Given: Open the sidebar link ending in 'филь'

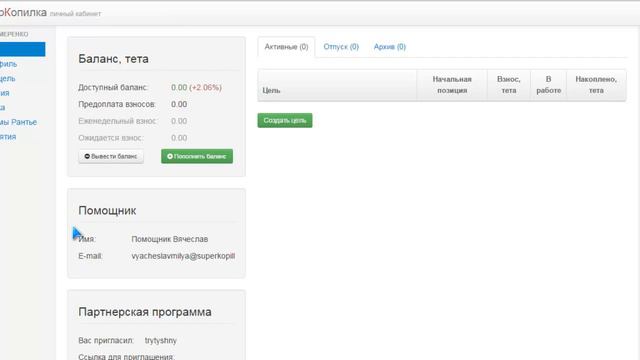Looking at the screenshot, I should click(x=9, y=64).
